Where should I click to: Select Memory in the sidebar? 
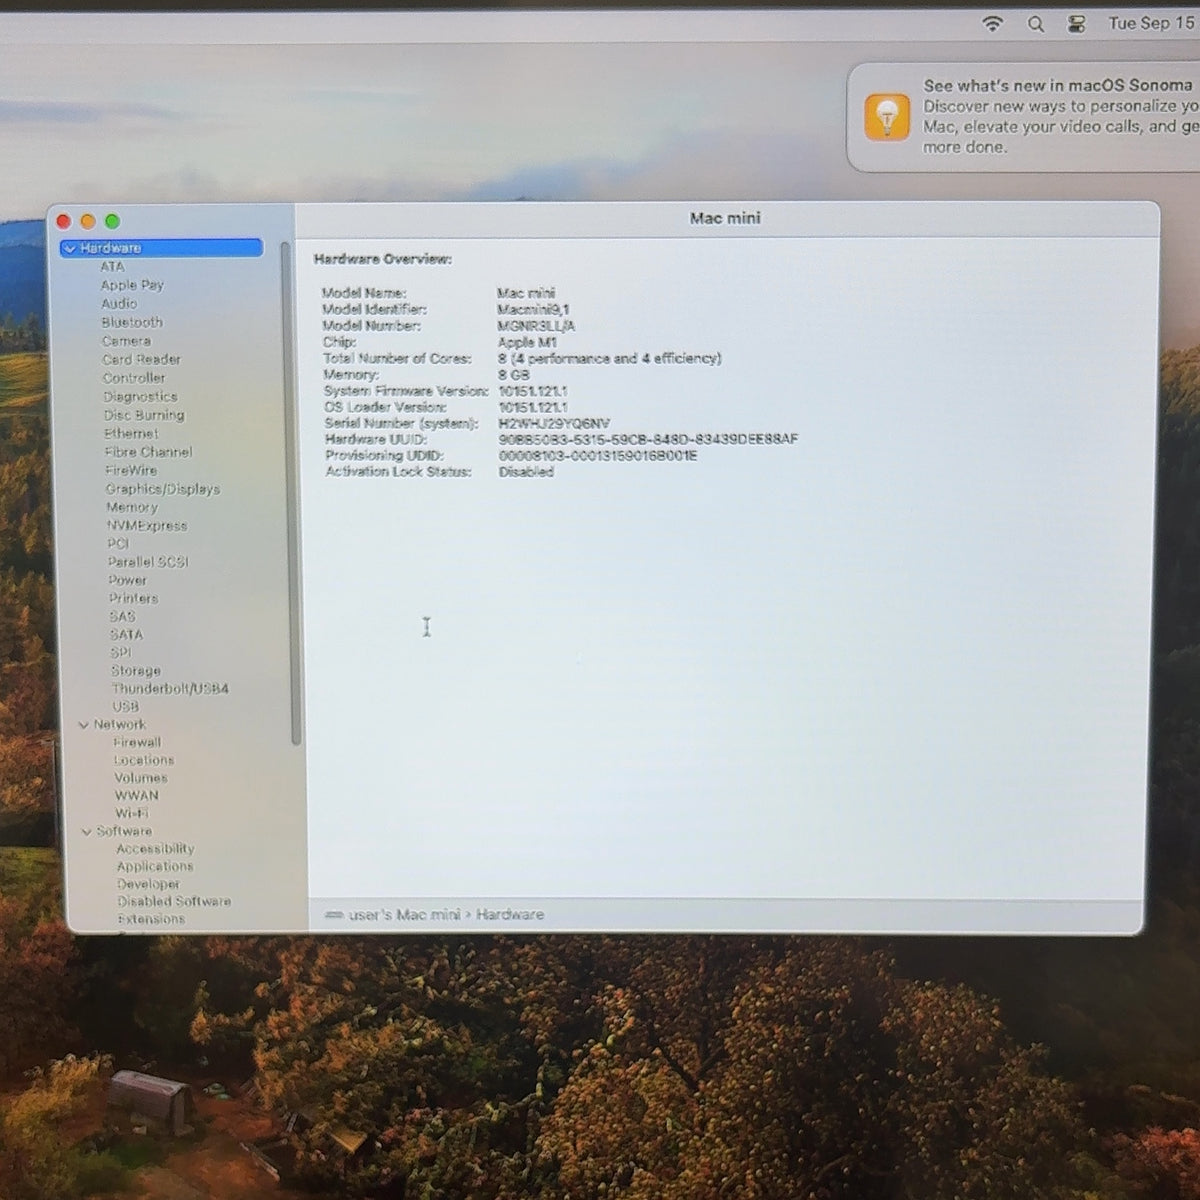point(132,507)
